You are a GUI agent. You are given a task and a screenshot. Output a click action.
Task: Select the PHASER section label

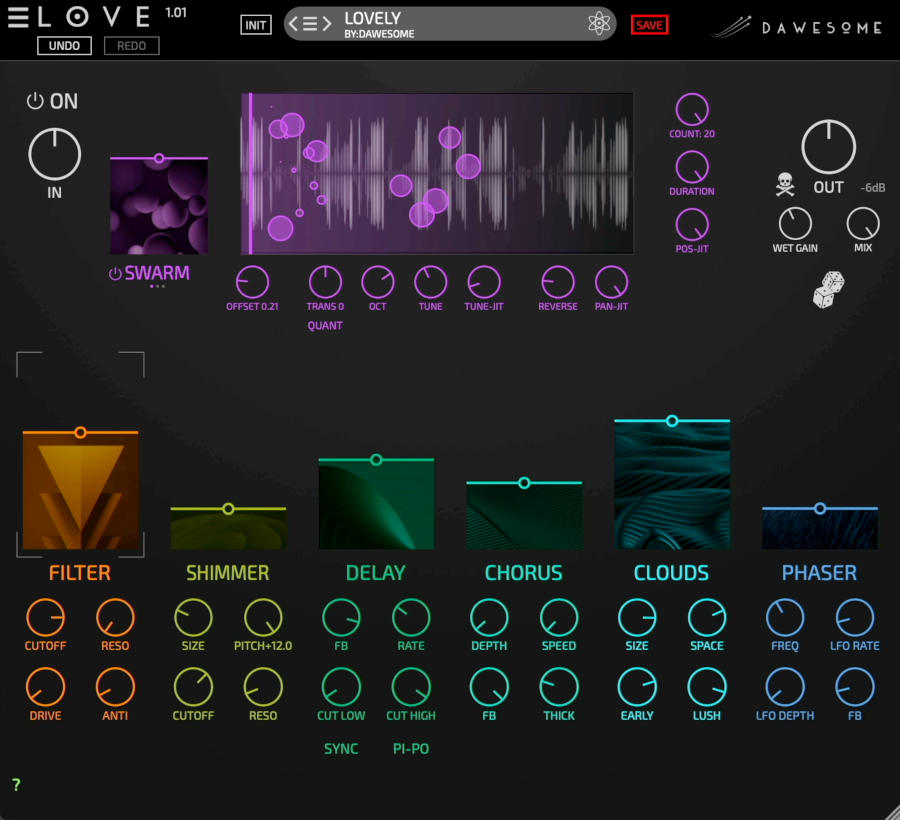tap(819, 572)
